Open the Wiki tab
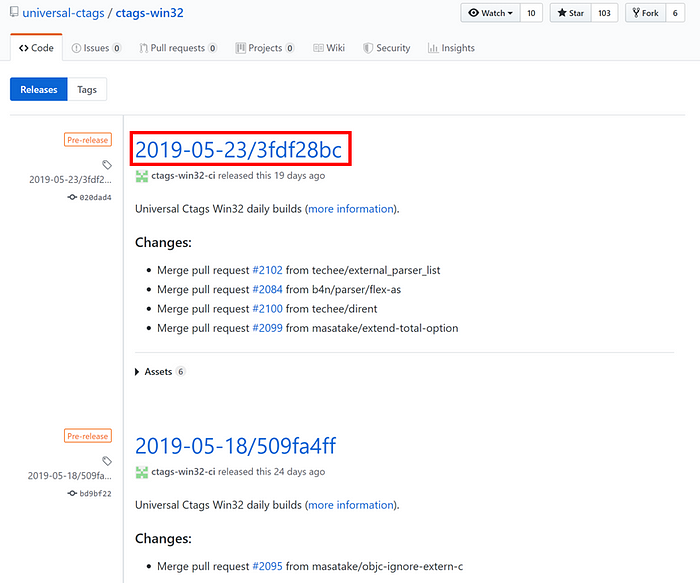700x583 pixels. click(x=329, y=48)
